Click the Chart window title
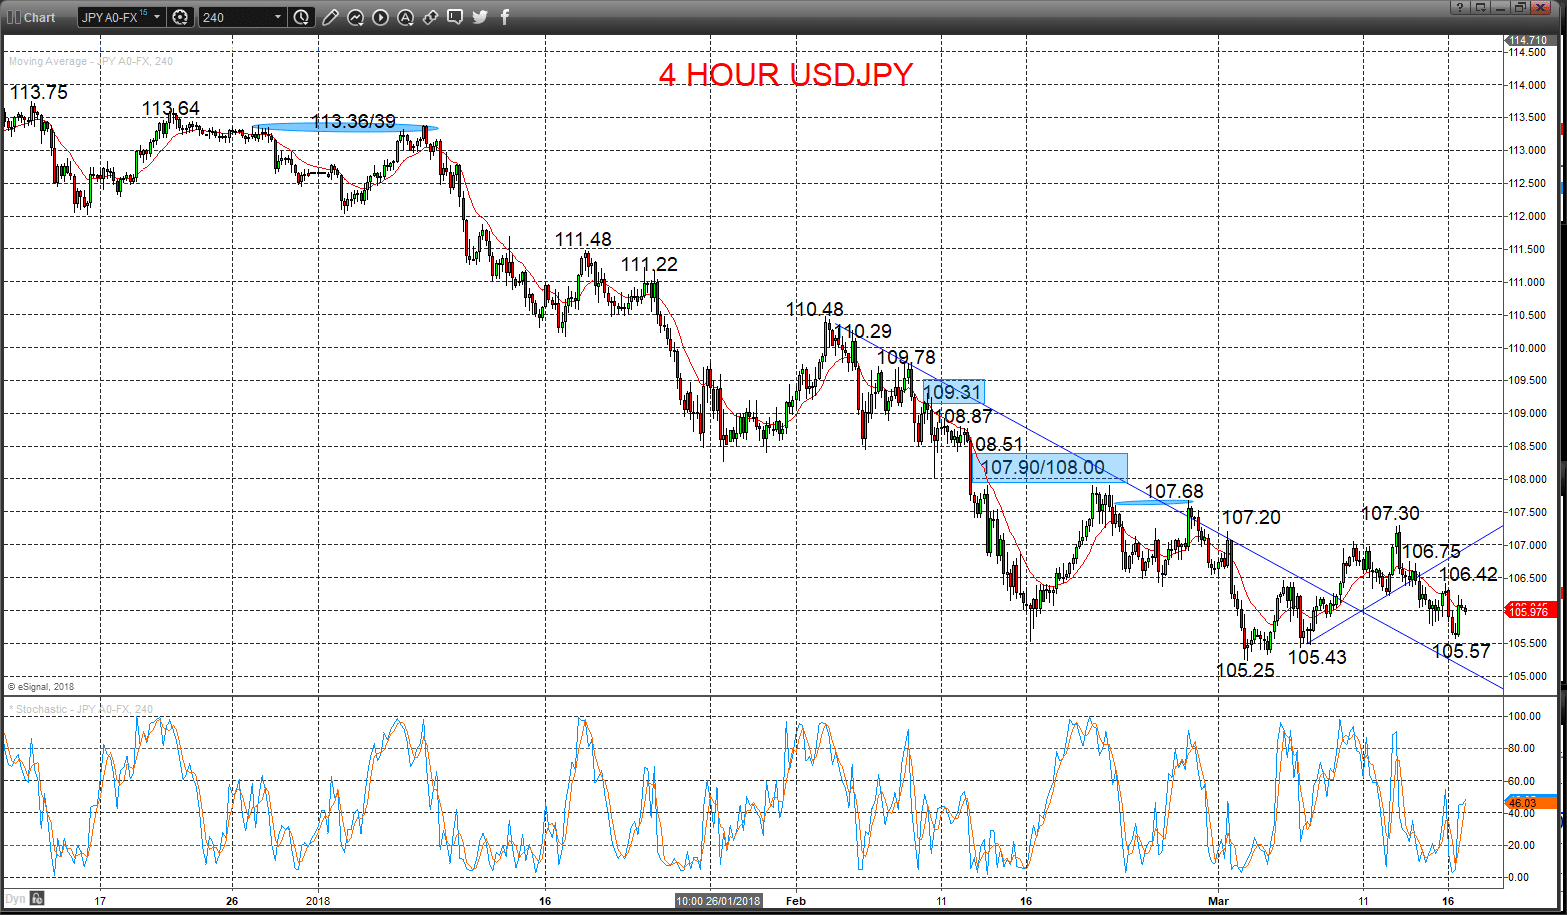This screenshot has height=915, width=1567. coord(40,17)
